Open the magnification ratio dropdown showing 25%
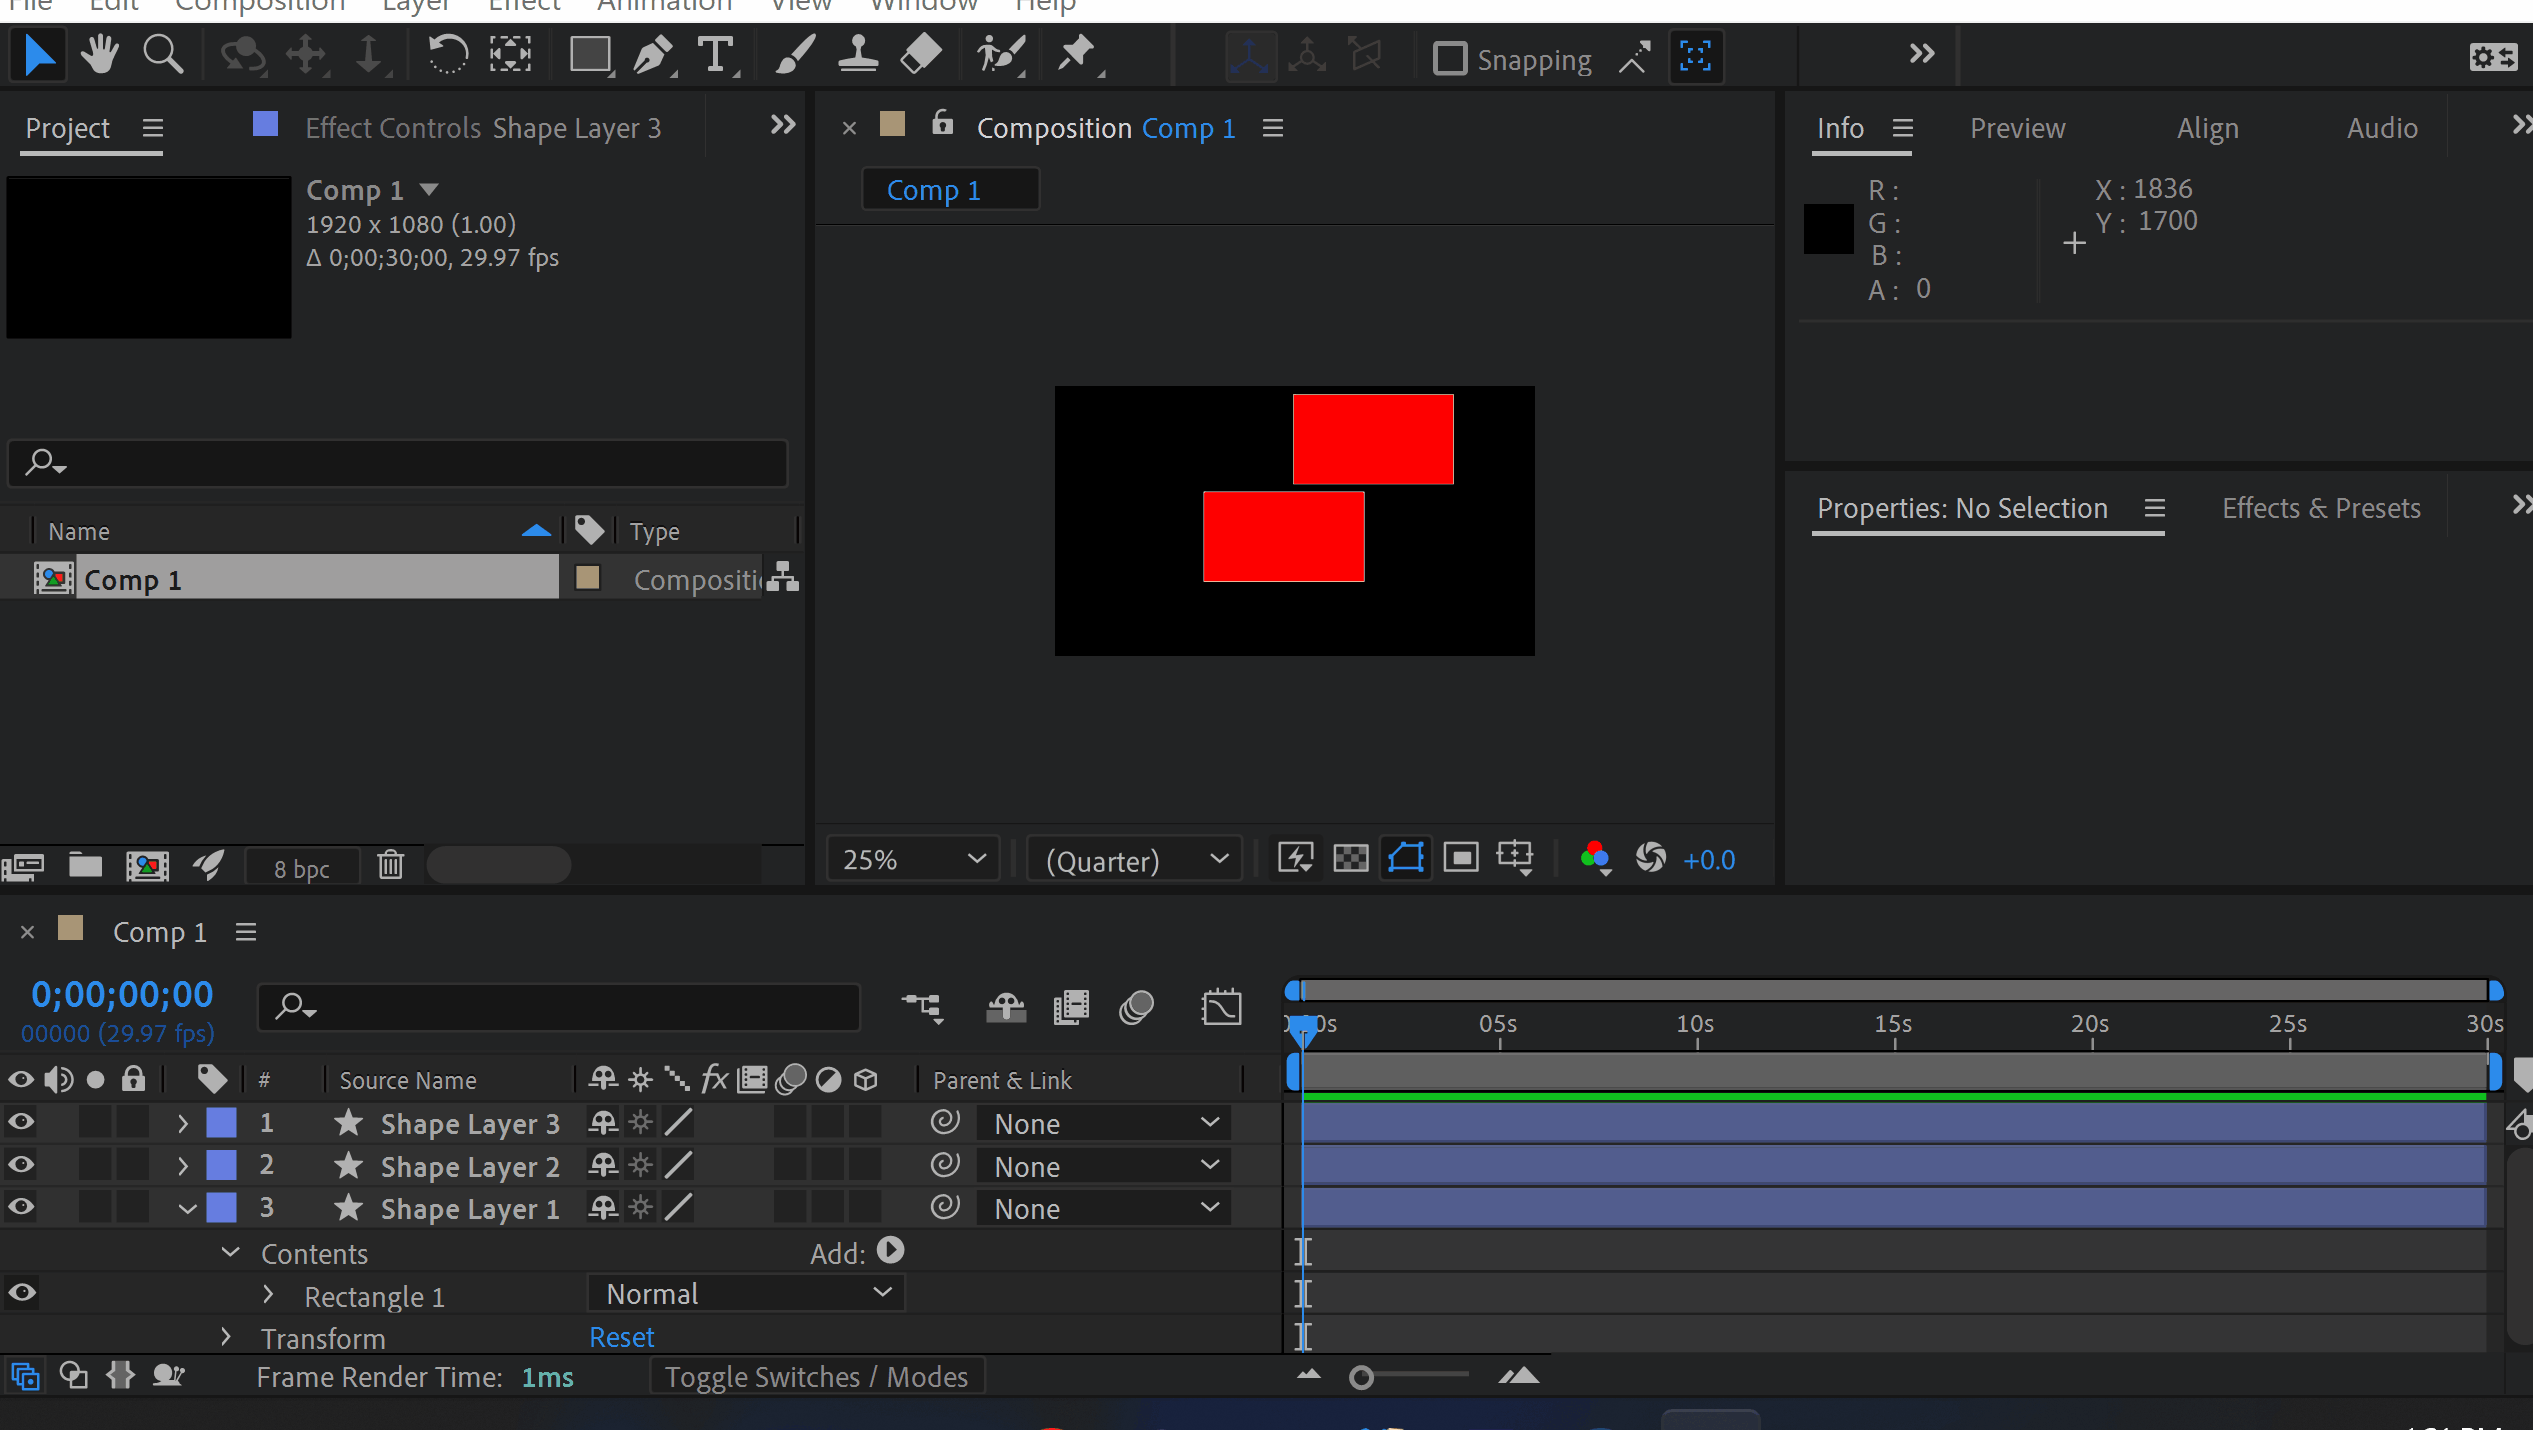 pos(911,858)
